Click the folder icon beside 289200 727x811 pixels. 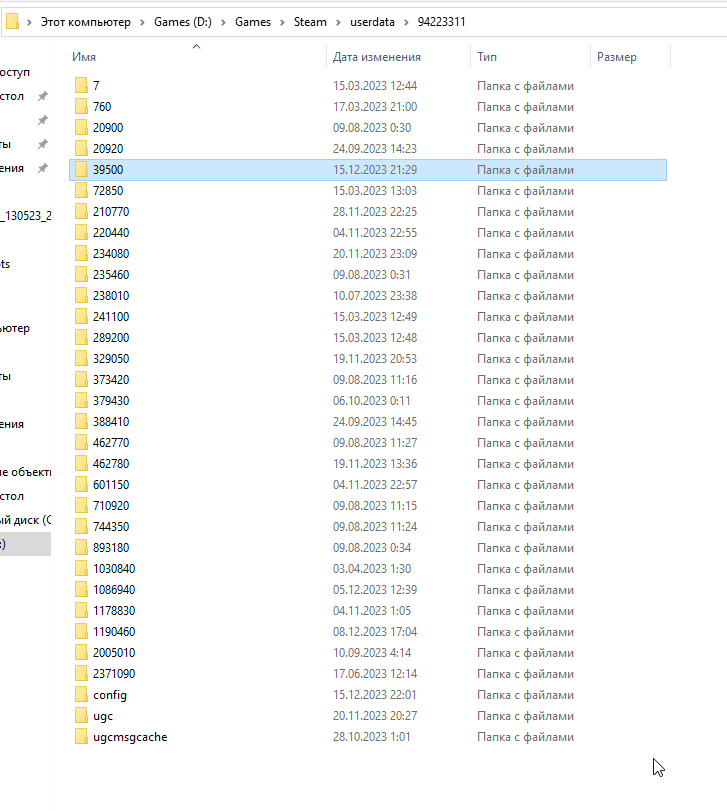point(81,338)
